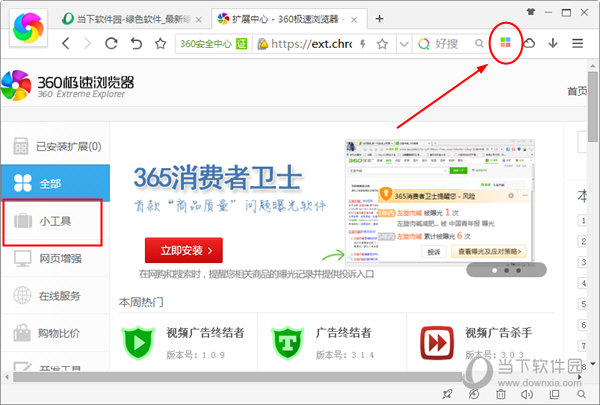This screenshot has width=600, height=405.
Task: Select the 小工具 category
Action: coord(53,221)
